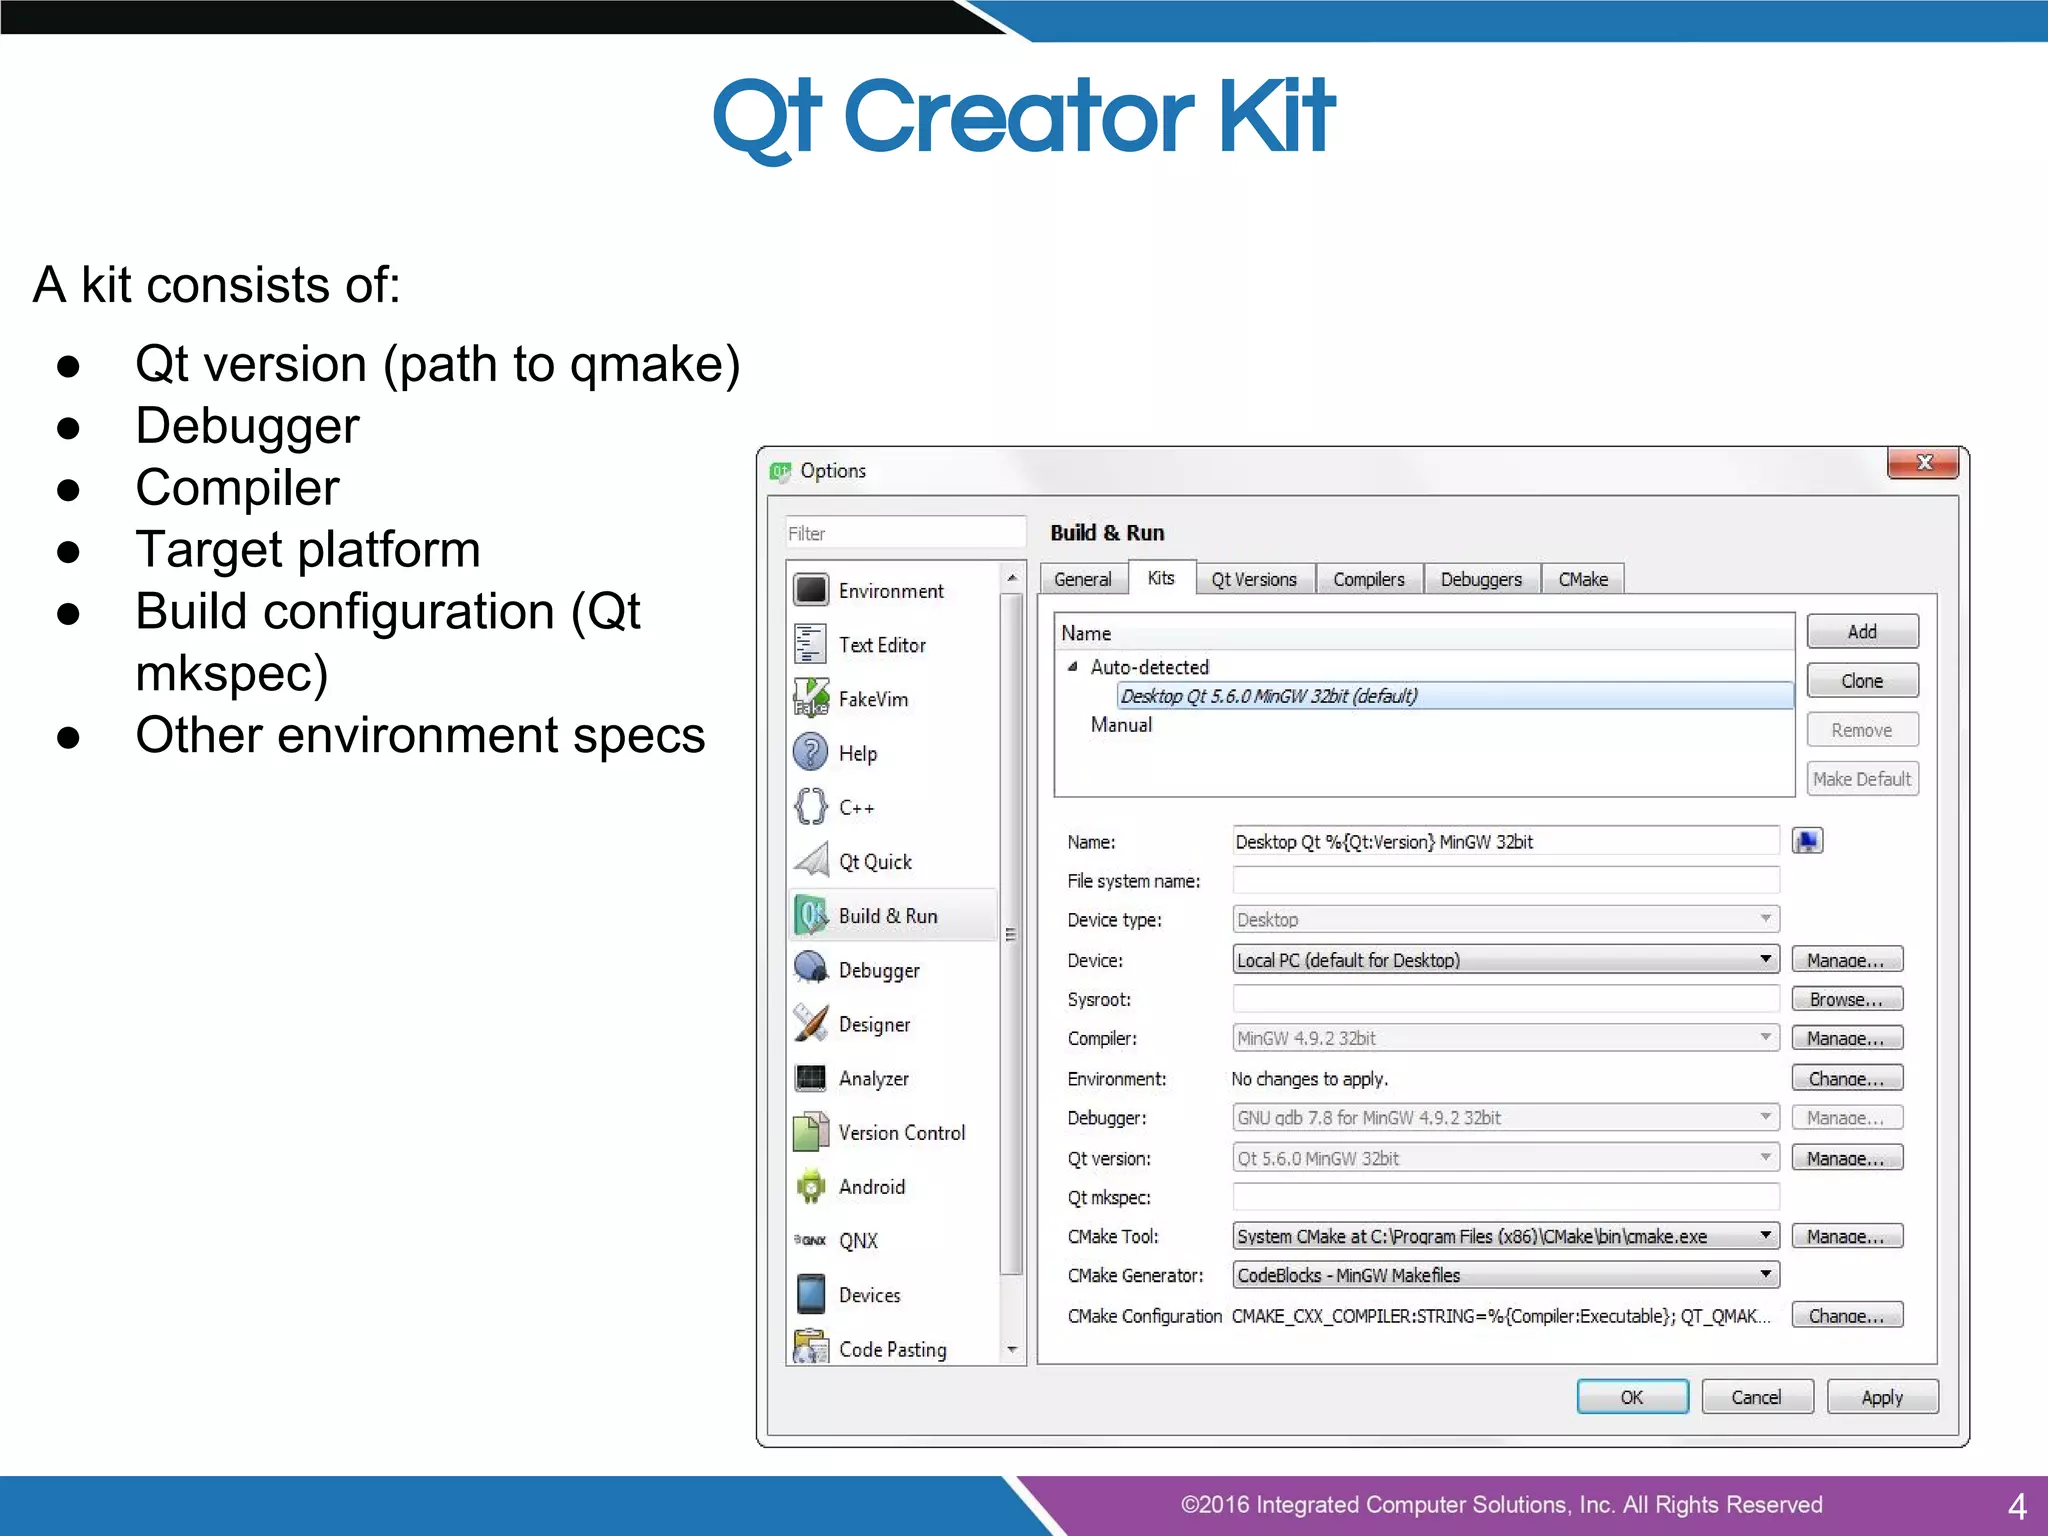Viewport: 2048px width, 1536px height.
Task: Open the Android robot icon
Action: click(811, 1186)
